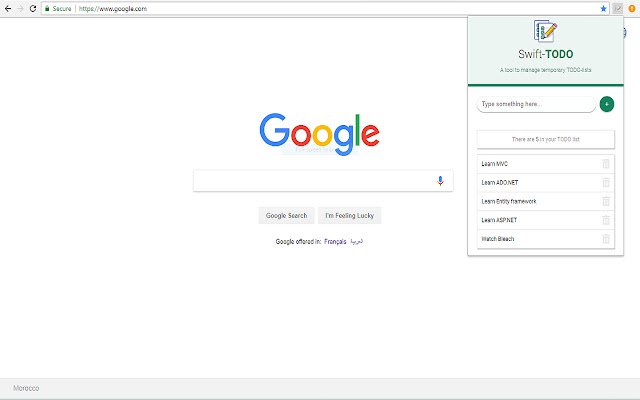Delete the Learn ADO.NET item via trash icon
Image resolution: width=640 pixels, height=400 pixels.
[x=606, y=182]
